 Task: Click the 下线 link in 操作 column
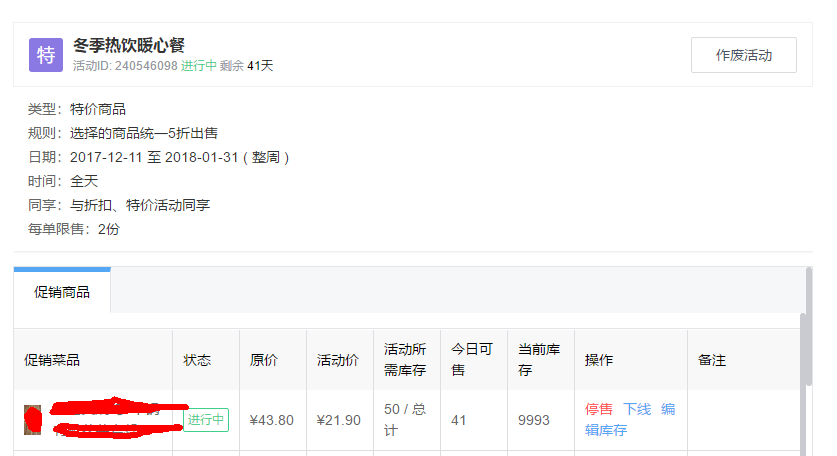(x=637, y=409)
